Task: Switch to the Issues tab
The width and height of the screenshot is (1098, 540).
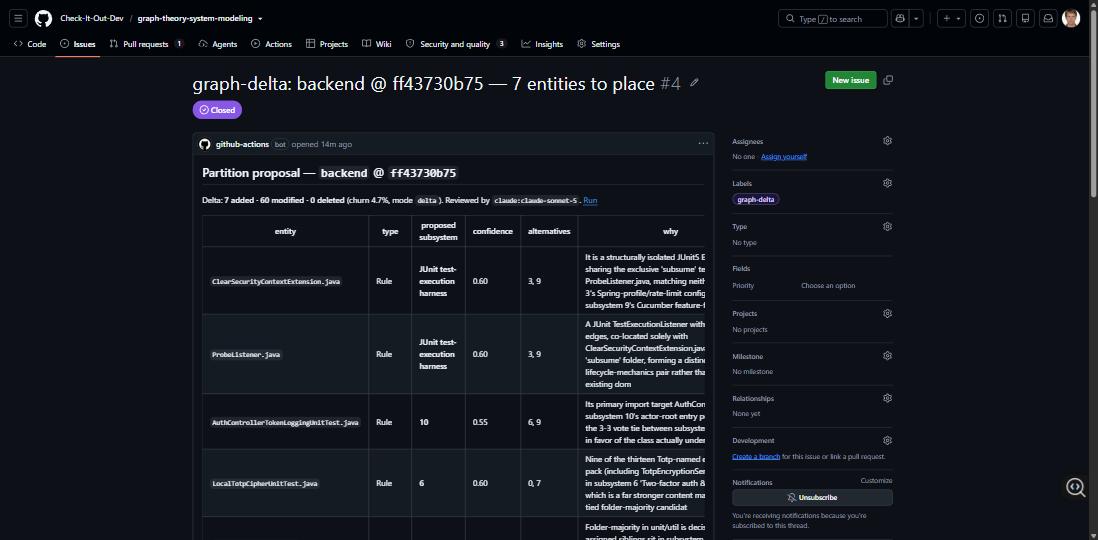Action: 78,44
